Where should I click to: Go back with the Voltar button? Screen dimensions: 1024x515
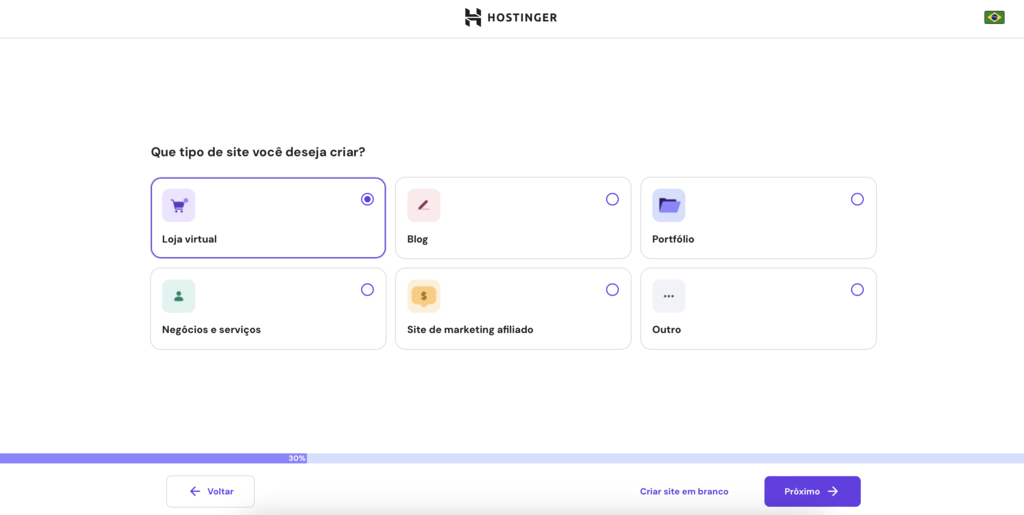coord(210,492)
